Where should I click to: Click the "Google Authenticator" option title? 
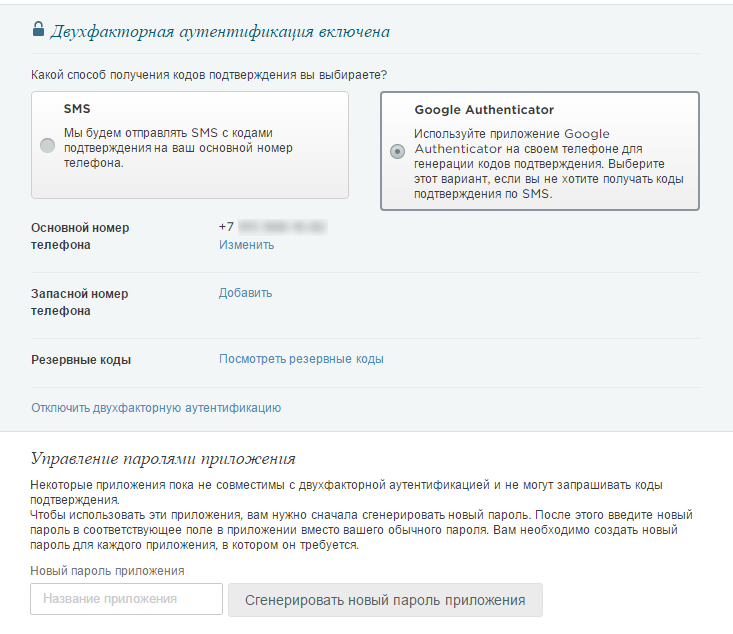coord(484,110)
